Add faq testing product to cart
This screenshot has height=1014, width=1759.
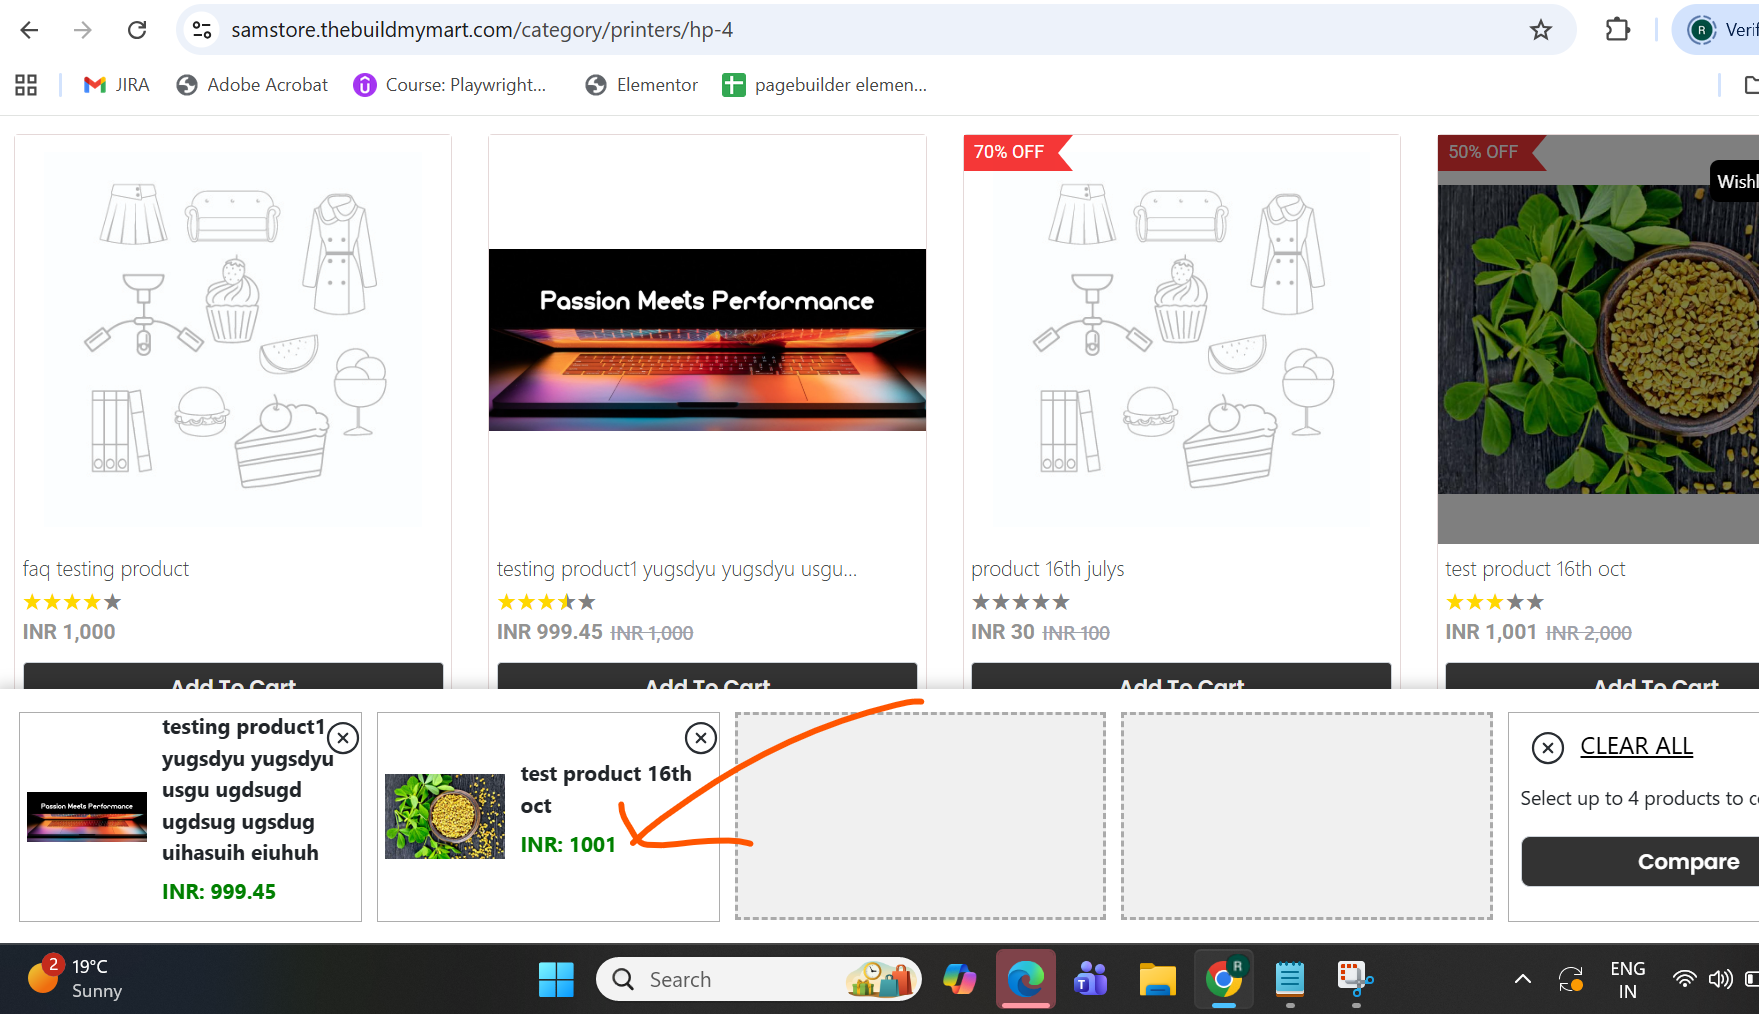(x=233, y=676)
